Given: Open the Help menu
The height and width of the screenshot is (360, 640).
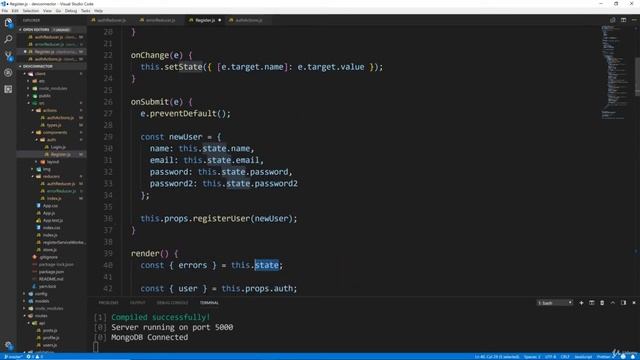Looking at the screenshot, I should [98, 11].
